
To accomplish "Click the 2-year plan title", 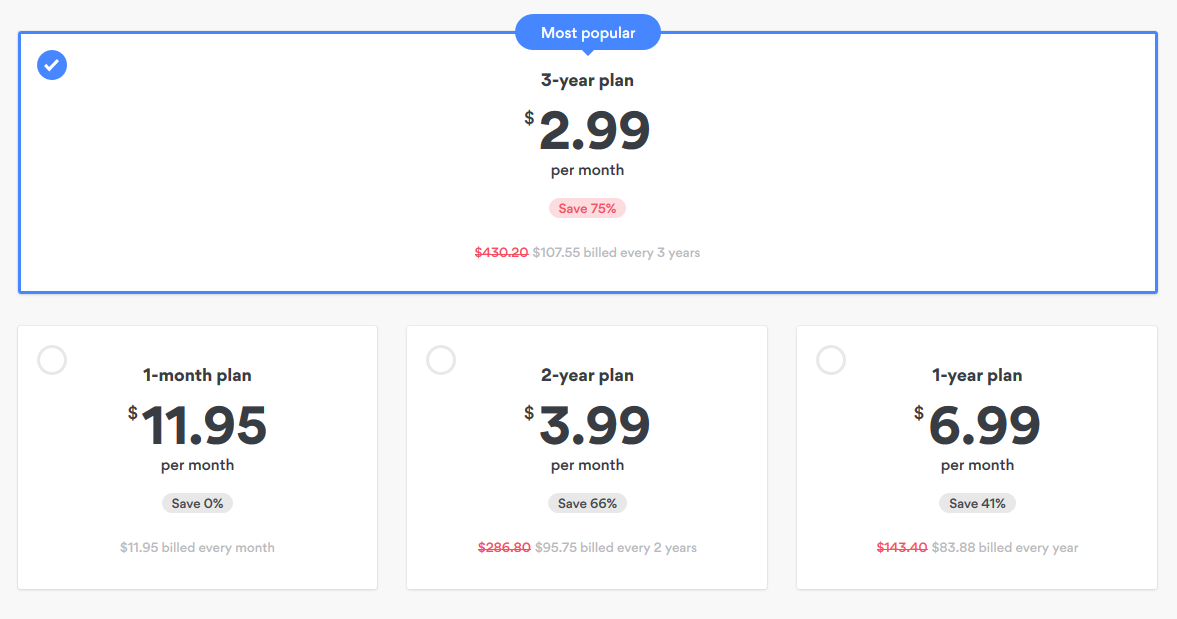I will (587, 375).
